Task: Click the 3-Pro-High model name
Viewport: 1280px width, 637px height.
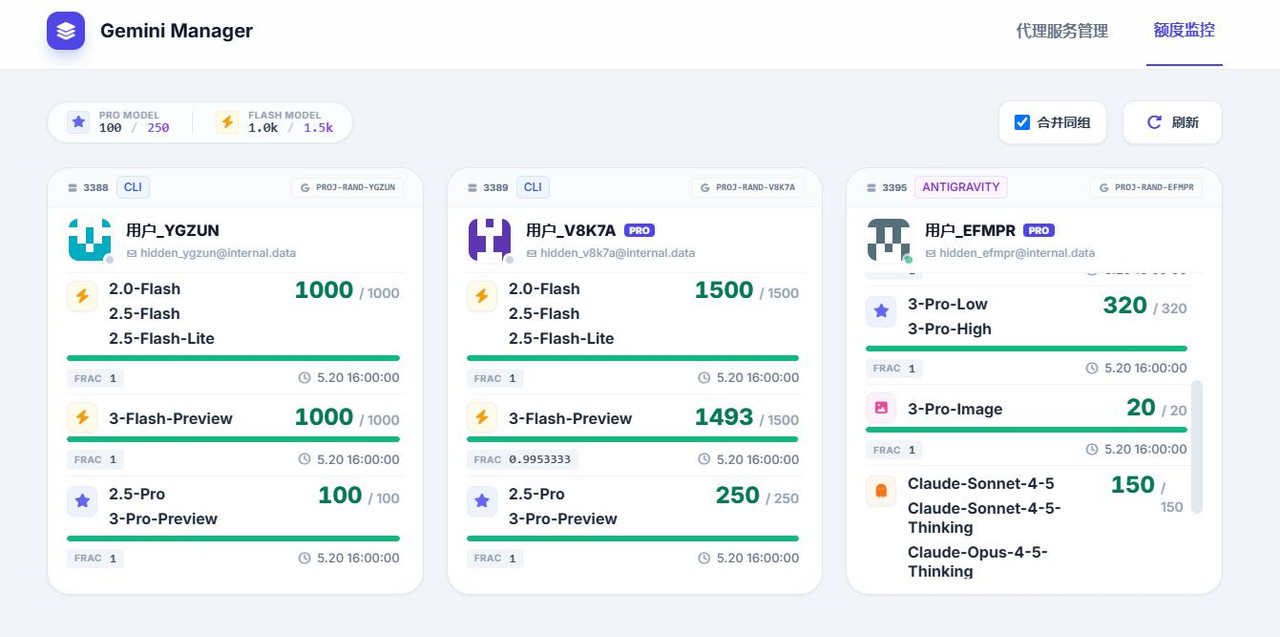Action: 949,329
